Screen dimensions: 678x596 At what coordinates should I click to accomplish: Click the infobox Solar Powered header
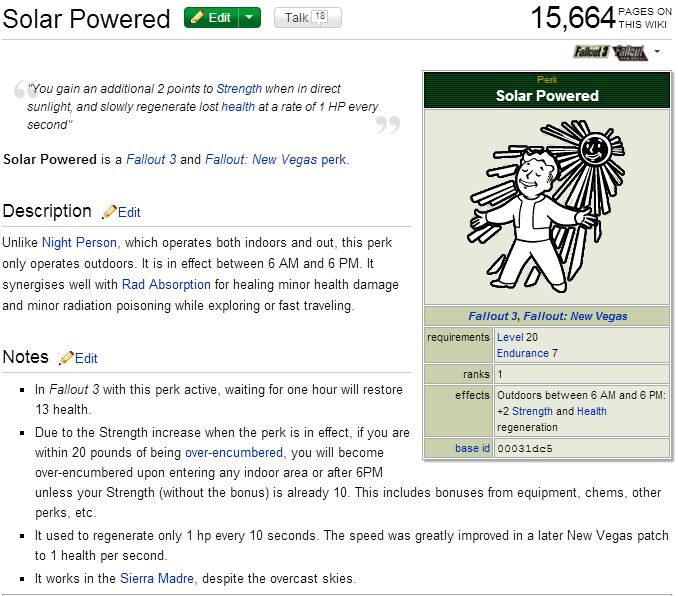tap(547, 96)
